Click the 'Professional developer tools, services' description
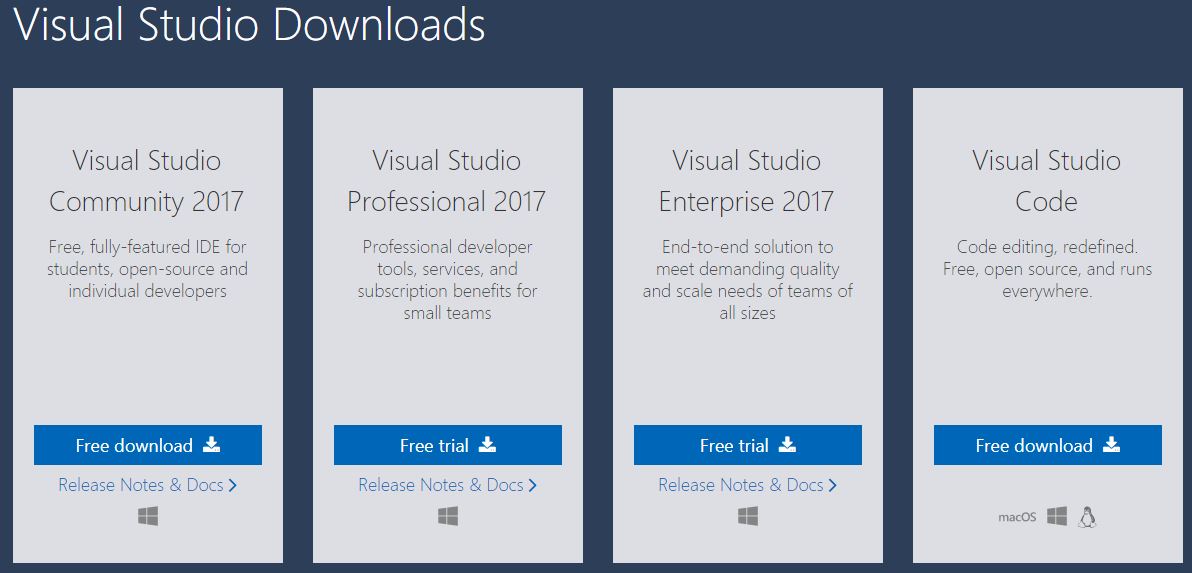1192x573 pixels. tap(448, 280)
